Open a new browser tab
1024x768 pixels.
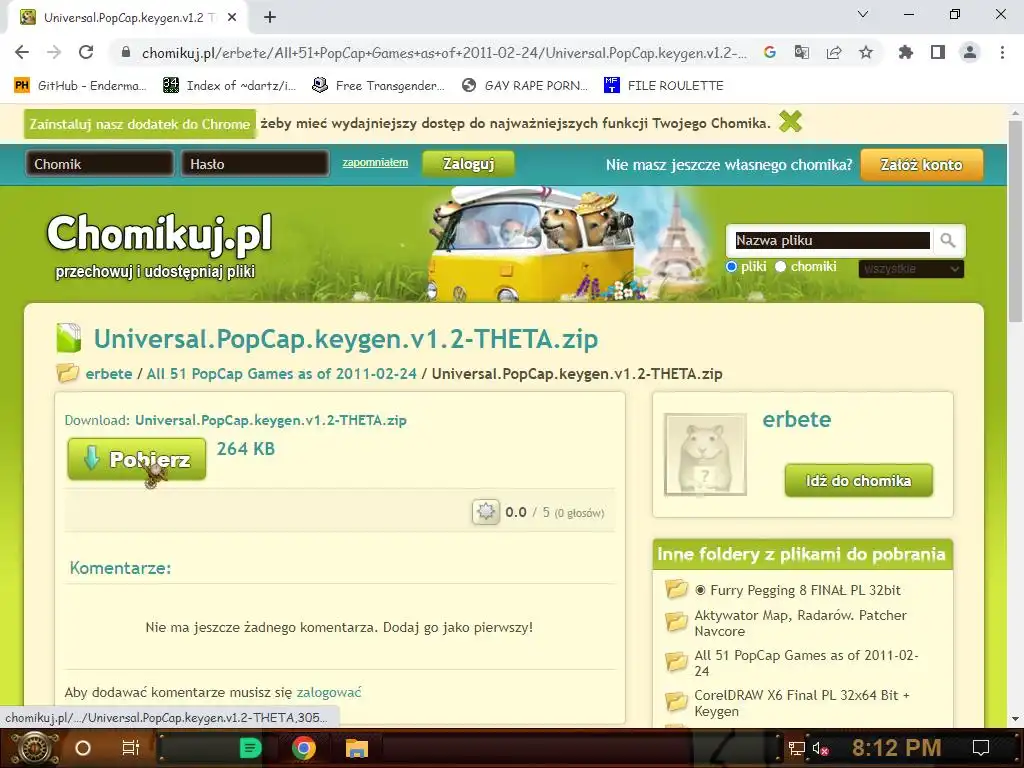[270, 17]
